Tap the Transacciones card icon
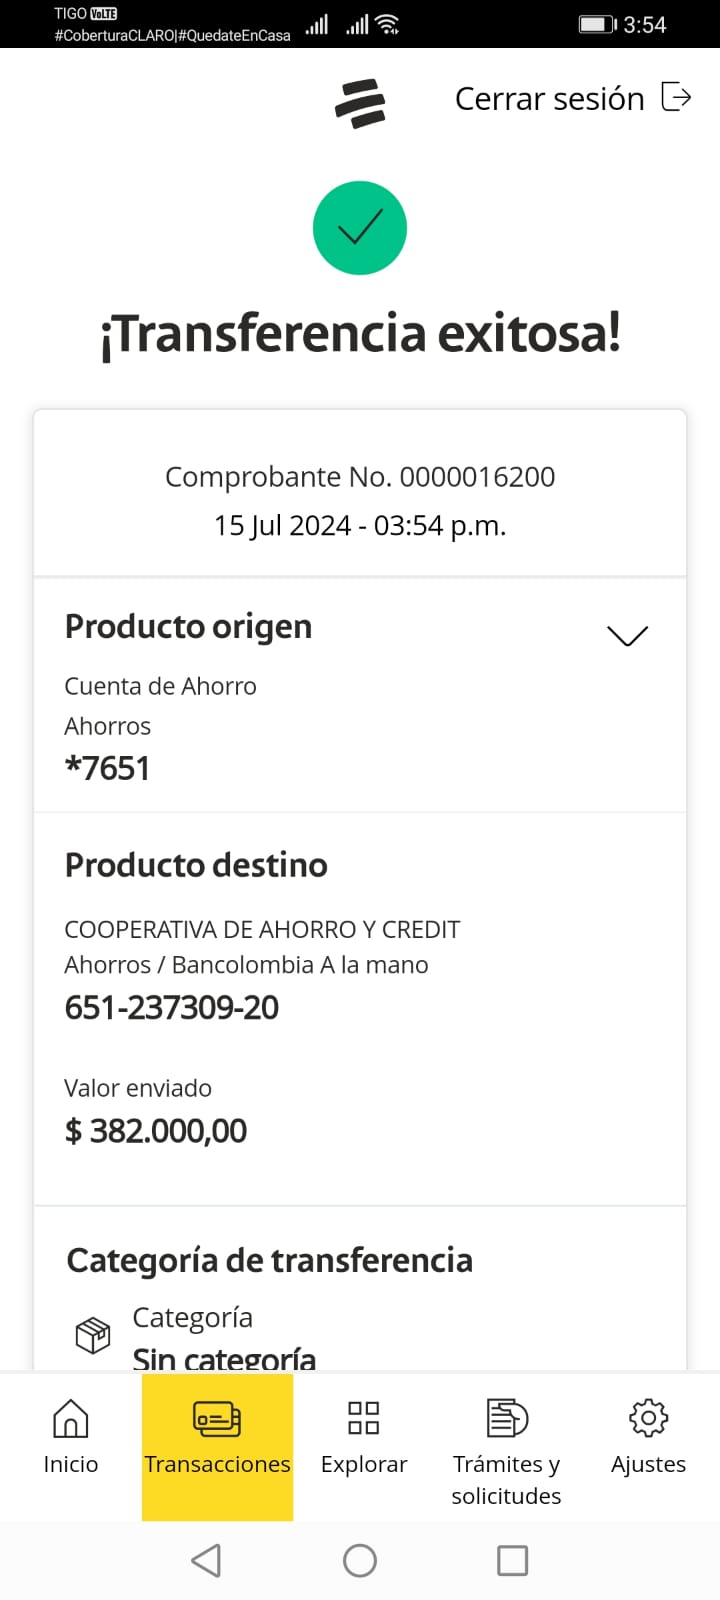Screen dimensions: 720x1600 click(217, 1418)
